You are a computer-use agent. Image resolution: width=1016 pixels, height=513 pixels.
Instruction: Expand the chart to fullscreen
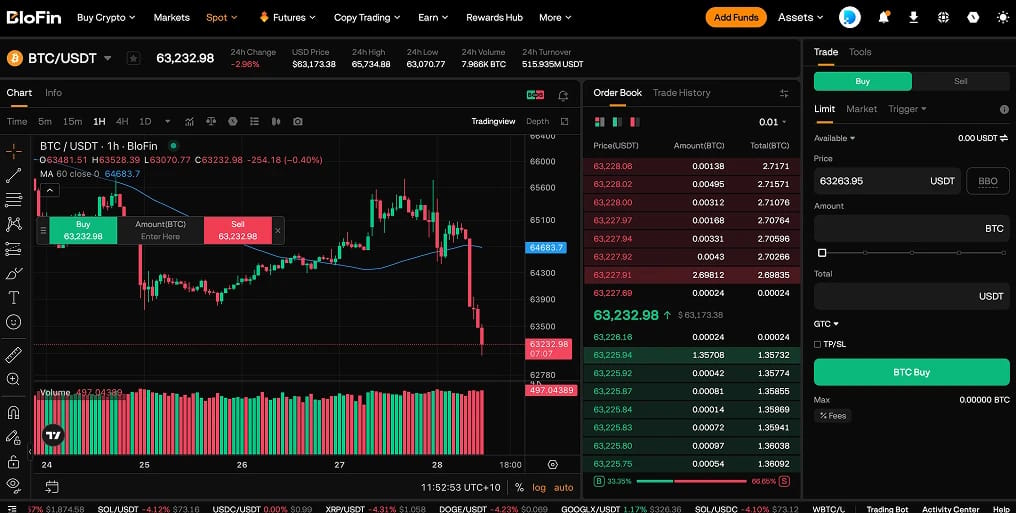point(564,122)
